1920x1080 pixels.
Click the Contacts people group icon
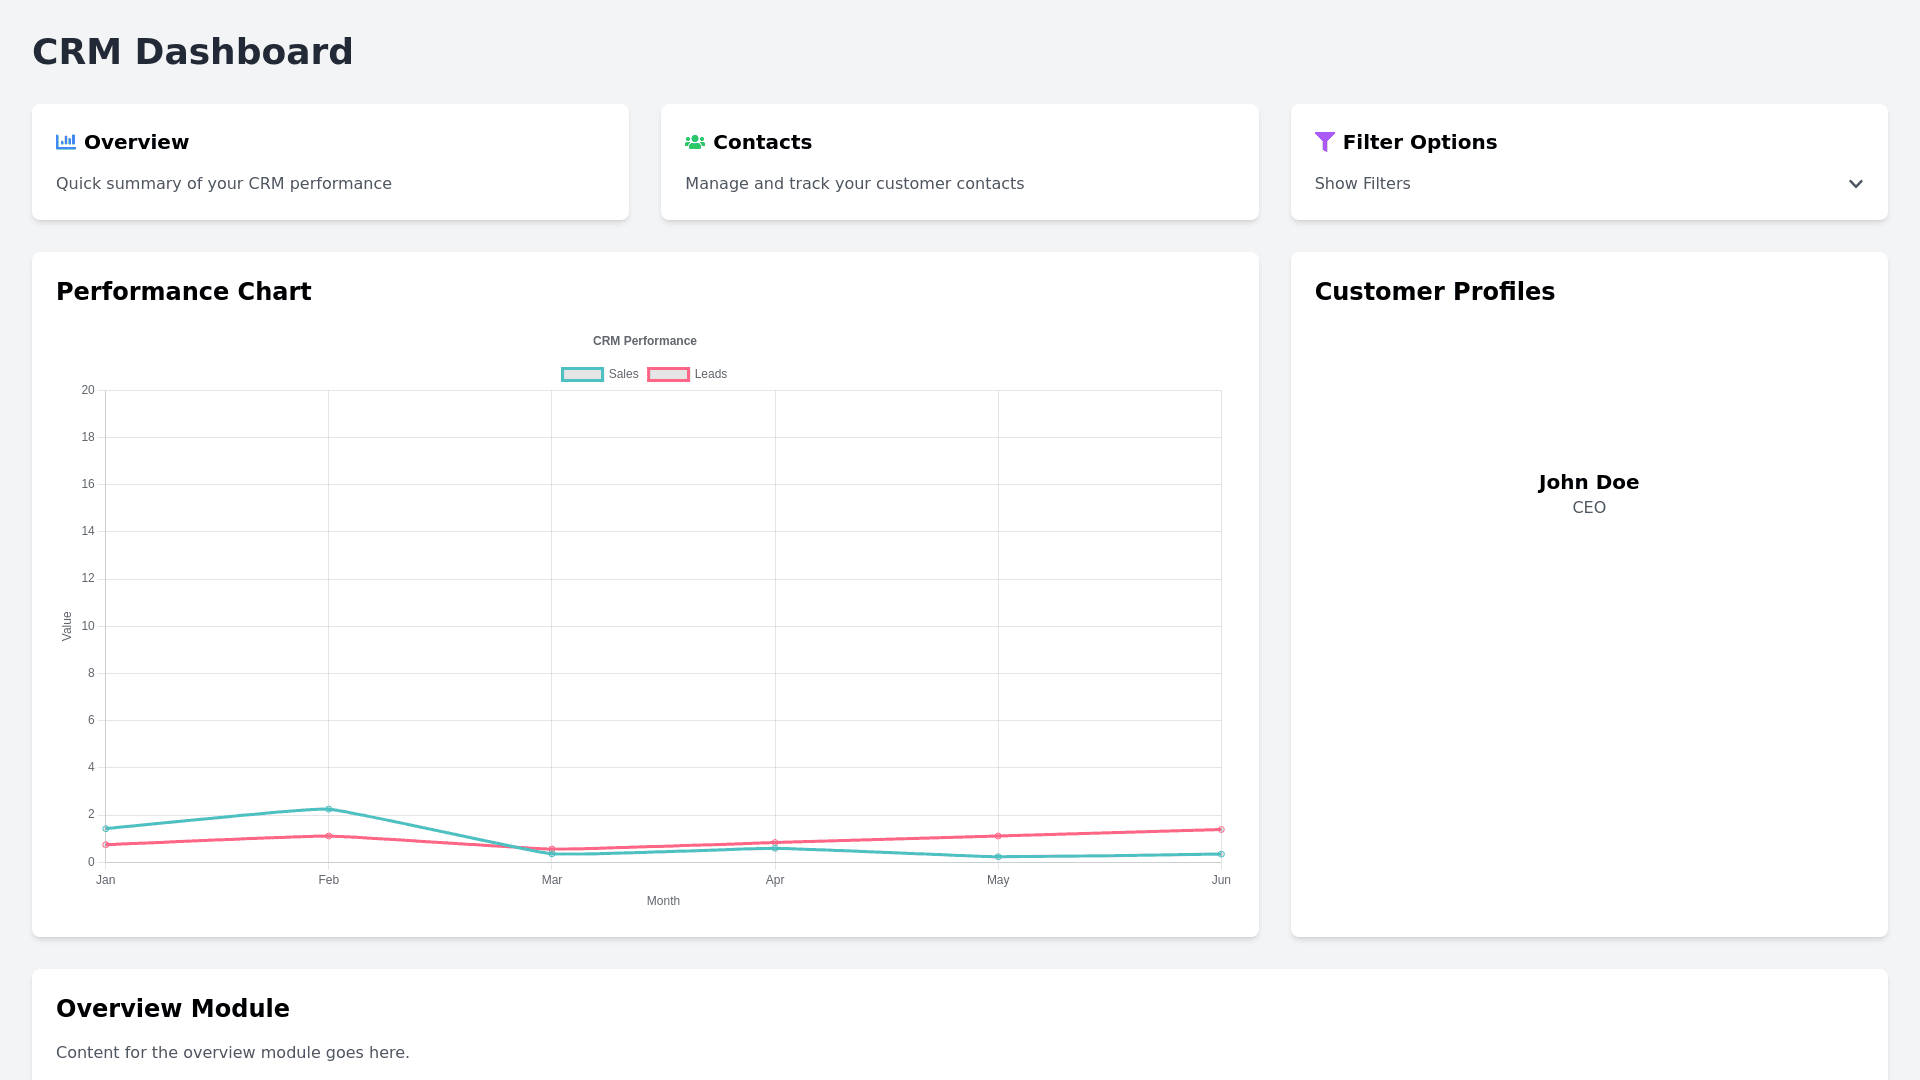click(695, 142)
